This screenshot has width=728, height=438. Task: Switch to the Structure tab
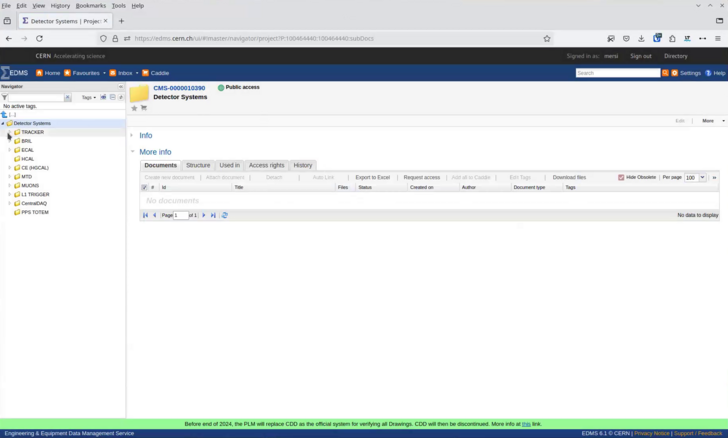[198, 165]
